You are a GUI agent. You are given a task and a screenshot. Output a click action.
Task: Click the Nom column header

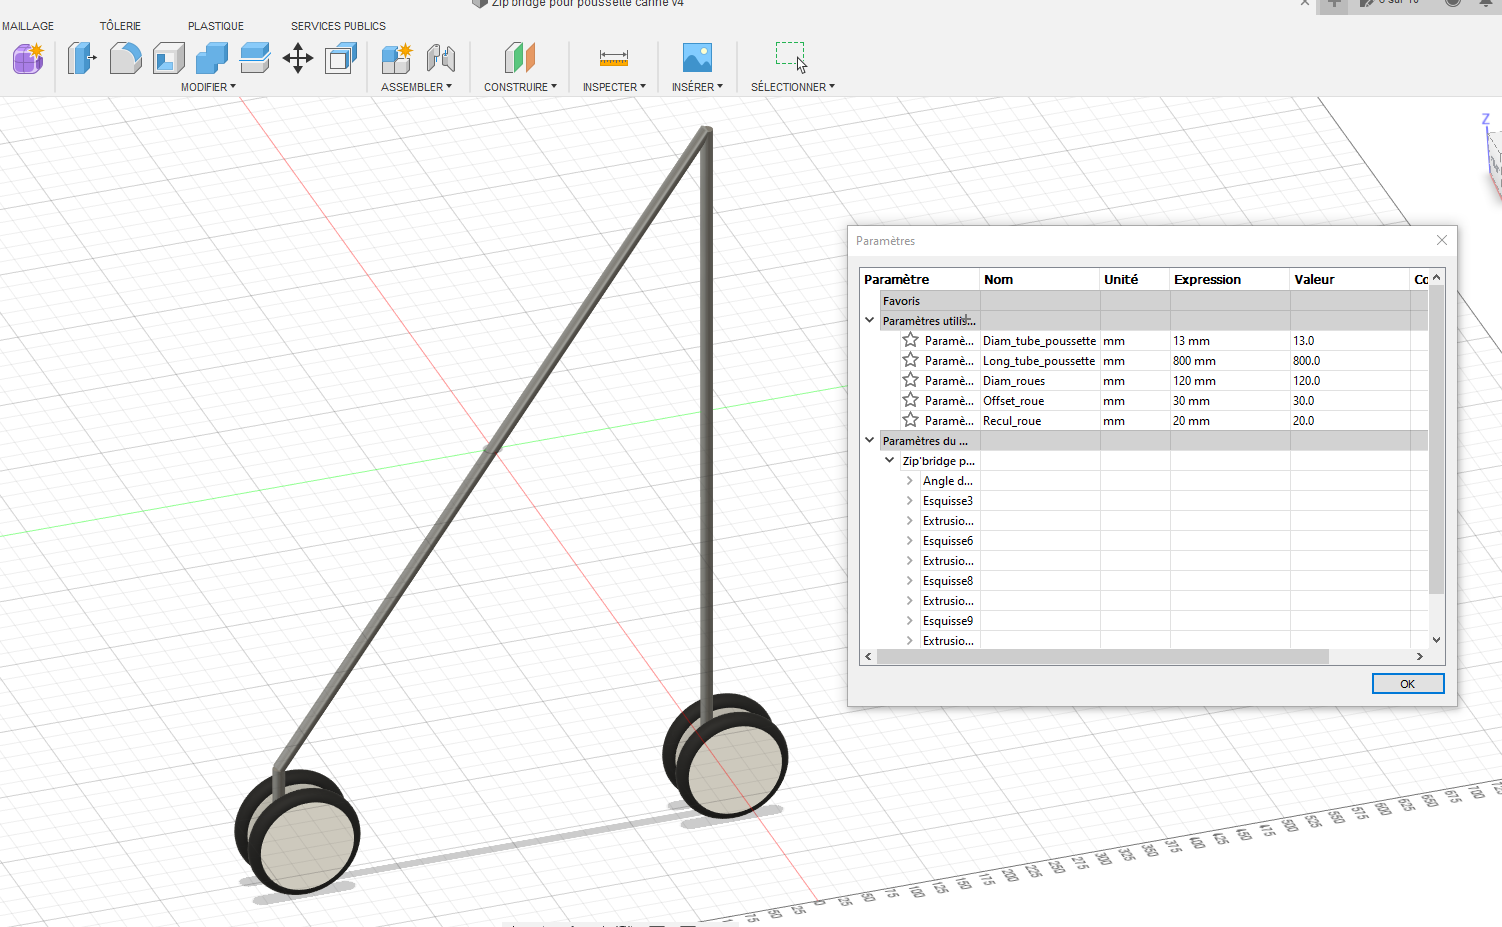click(x=1039, y=279)
